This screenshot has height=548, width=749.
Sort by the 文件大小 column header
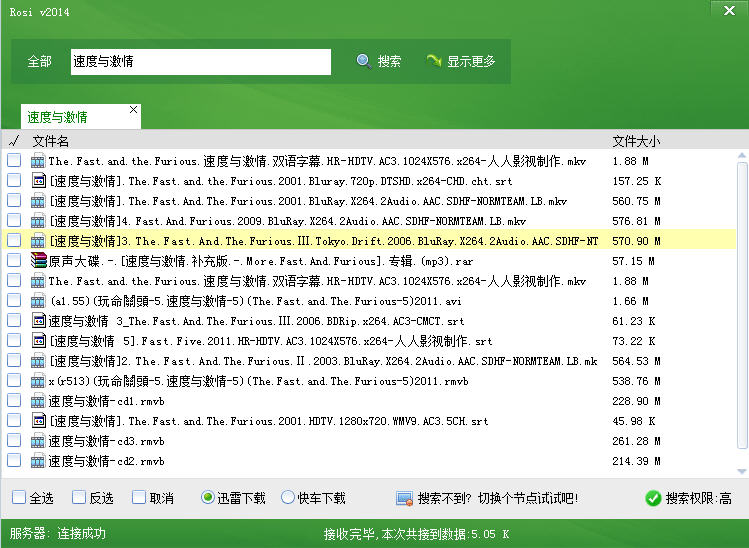[x=636, y=141]
